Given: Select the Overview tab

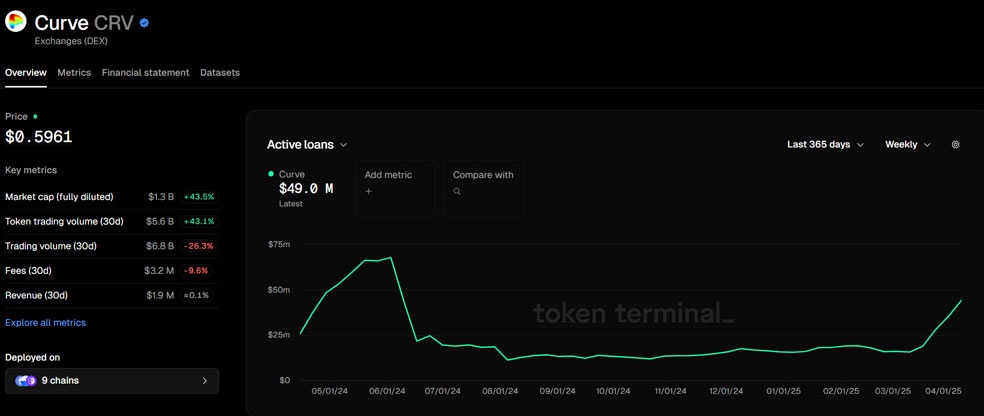Looking at the screenshot, I should click(26, 73).
